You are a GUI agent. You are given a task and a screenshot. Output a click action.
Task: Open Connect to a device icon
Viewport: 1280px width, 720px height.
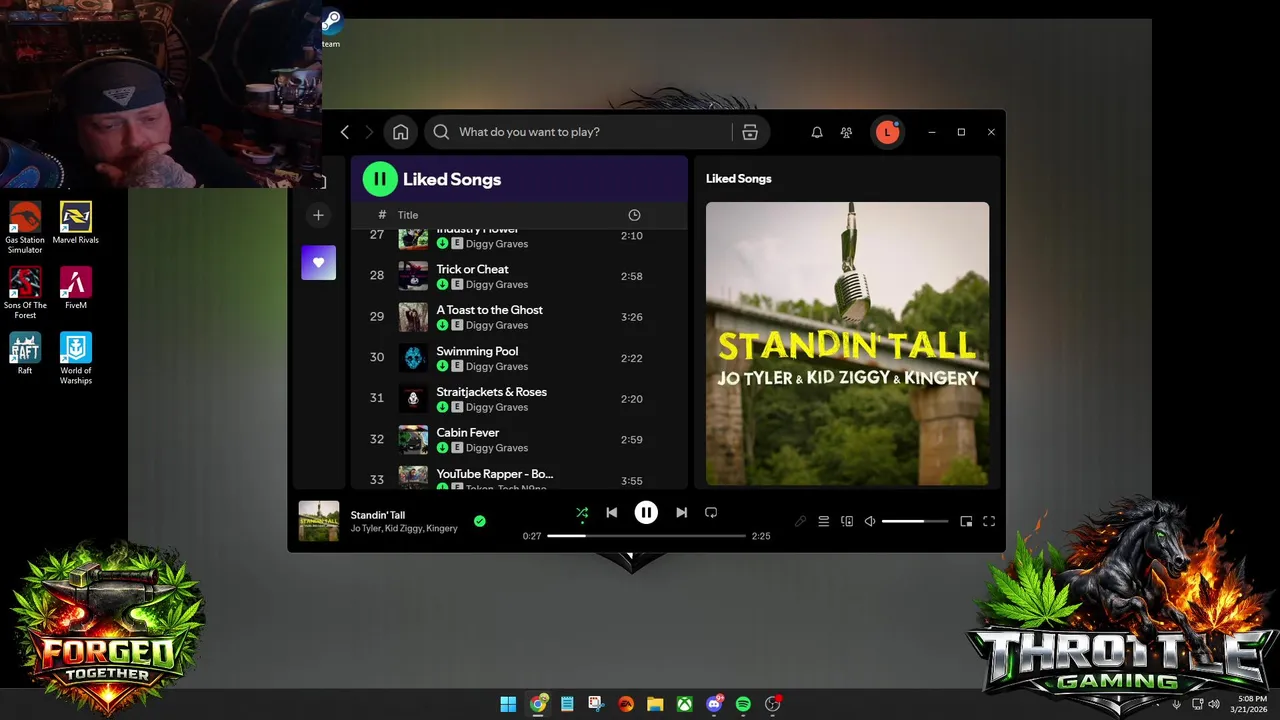847,521
